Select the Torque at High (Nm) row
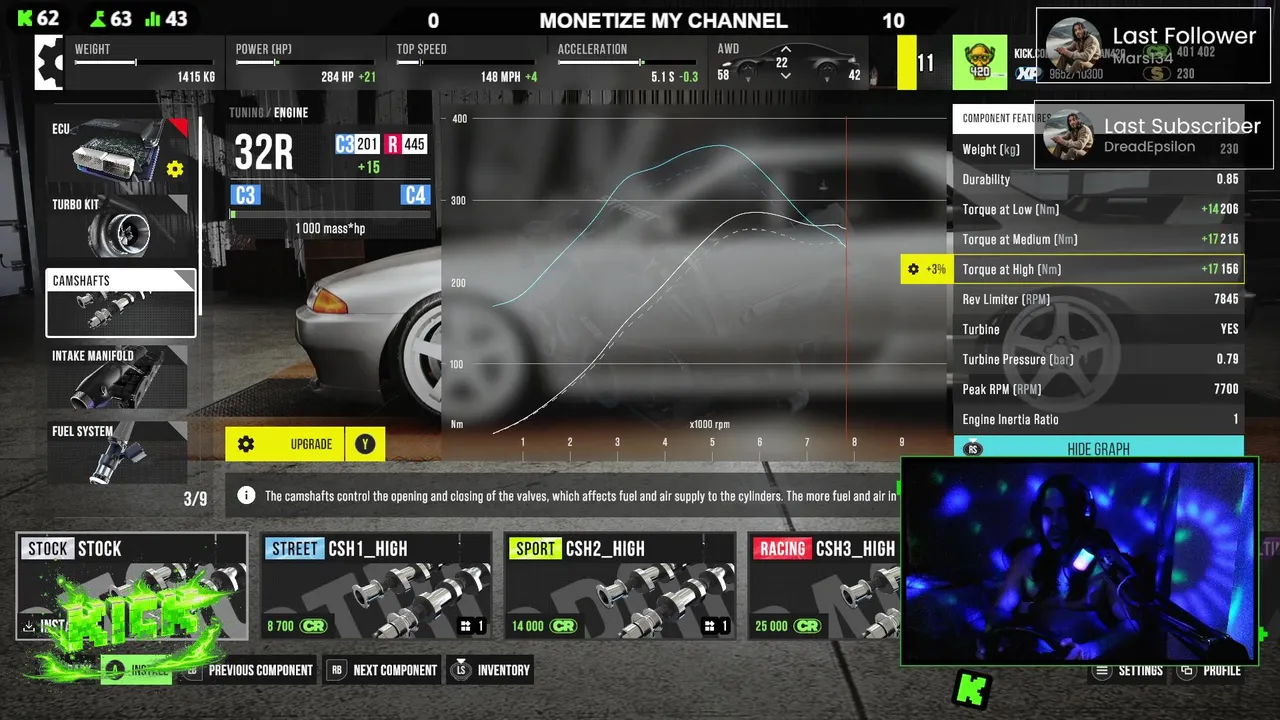 point(1099,269)
